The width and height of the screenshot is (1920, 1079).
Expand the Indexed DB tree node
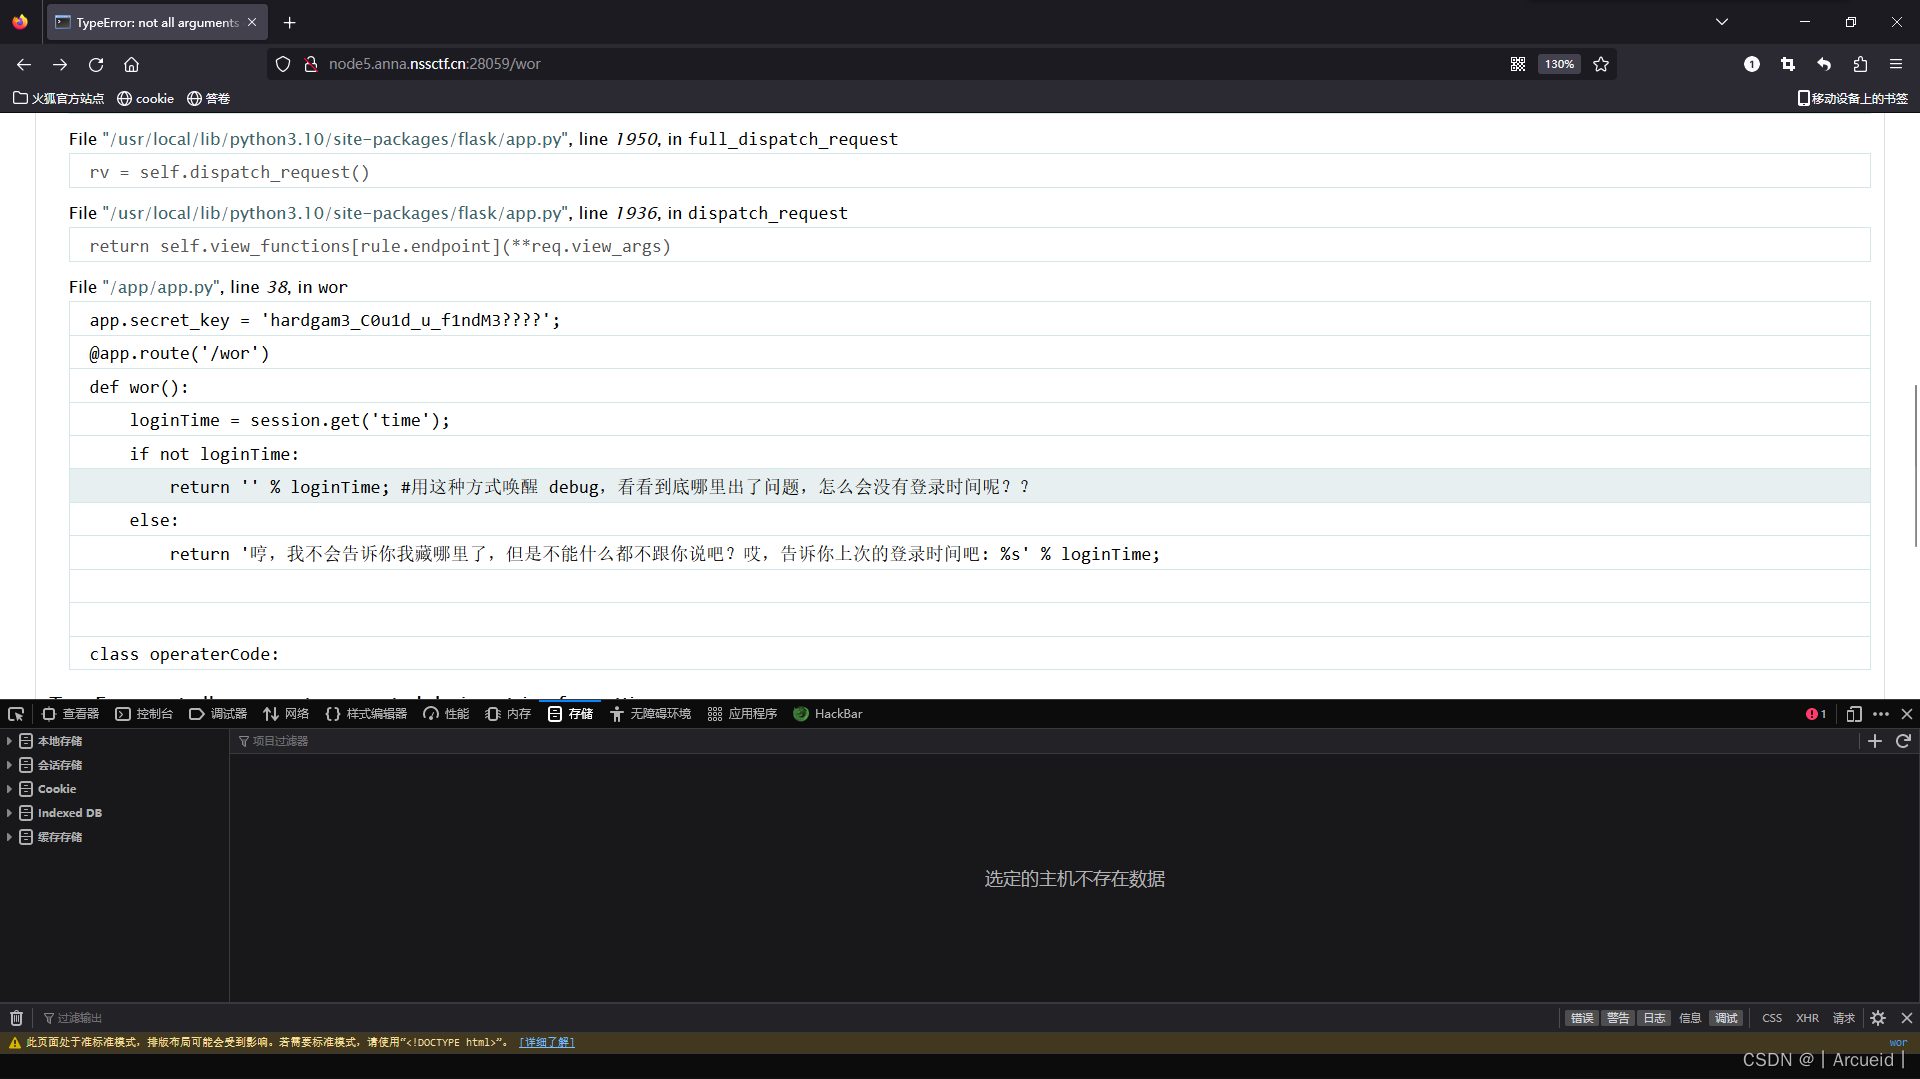click(x=9, y=813)
